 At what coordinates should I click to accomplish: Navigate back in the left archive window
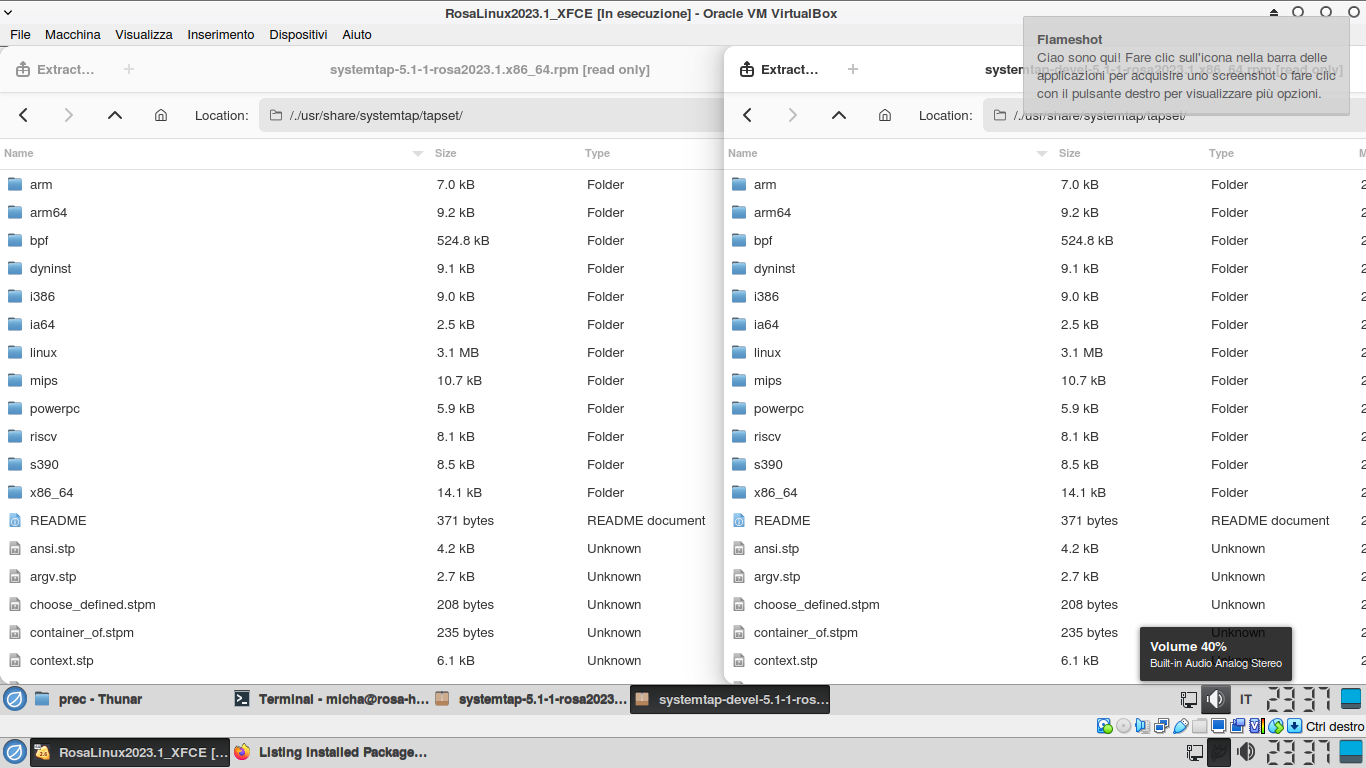pyautogui.click(x=24, y=115)
